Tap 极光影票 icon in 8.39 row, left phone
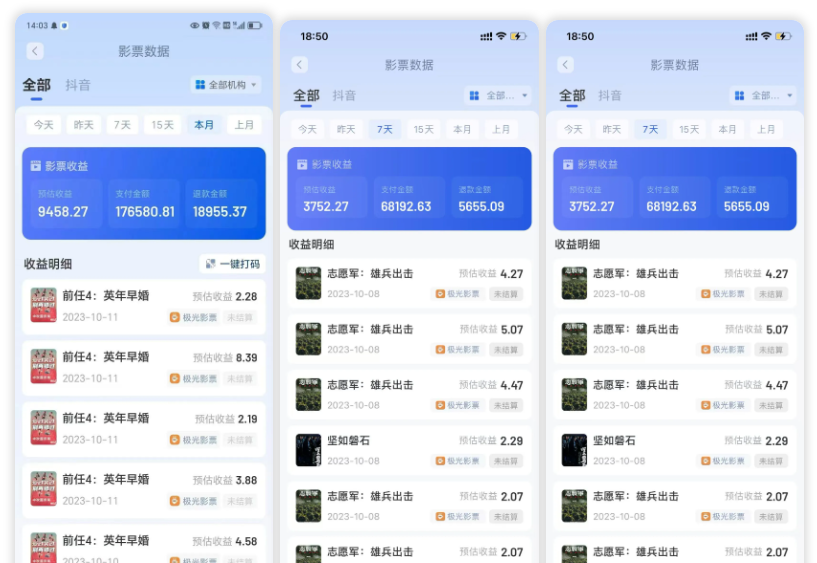 click(x=175, y=379)
